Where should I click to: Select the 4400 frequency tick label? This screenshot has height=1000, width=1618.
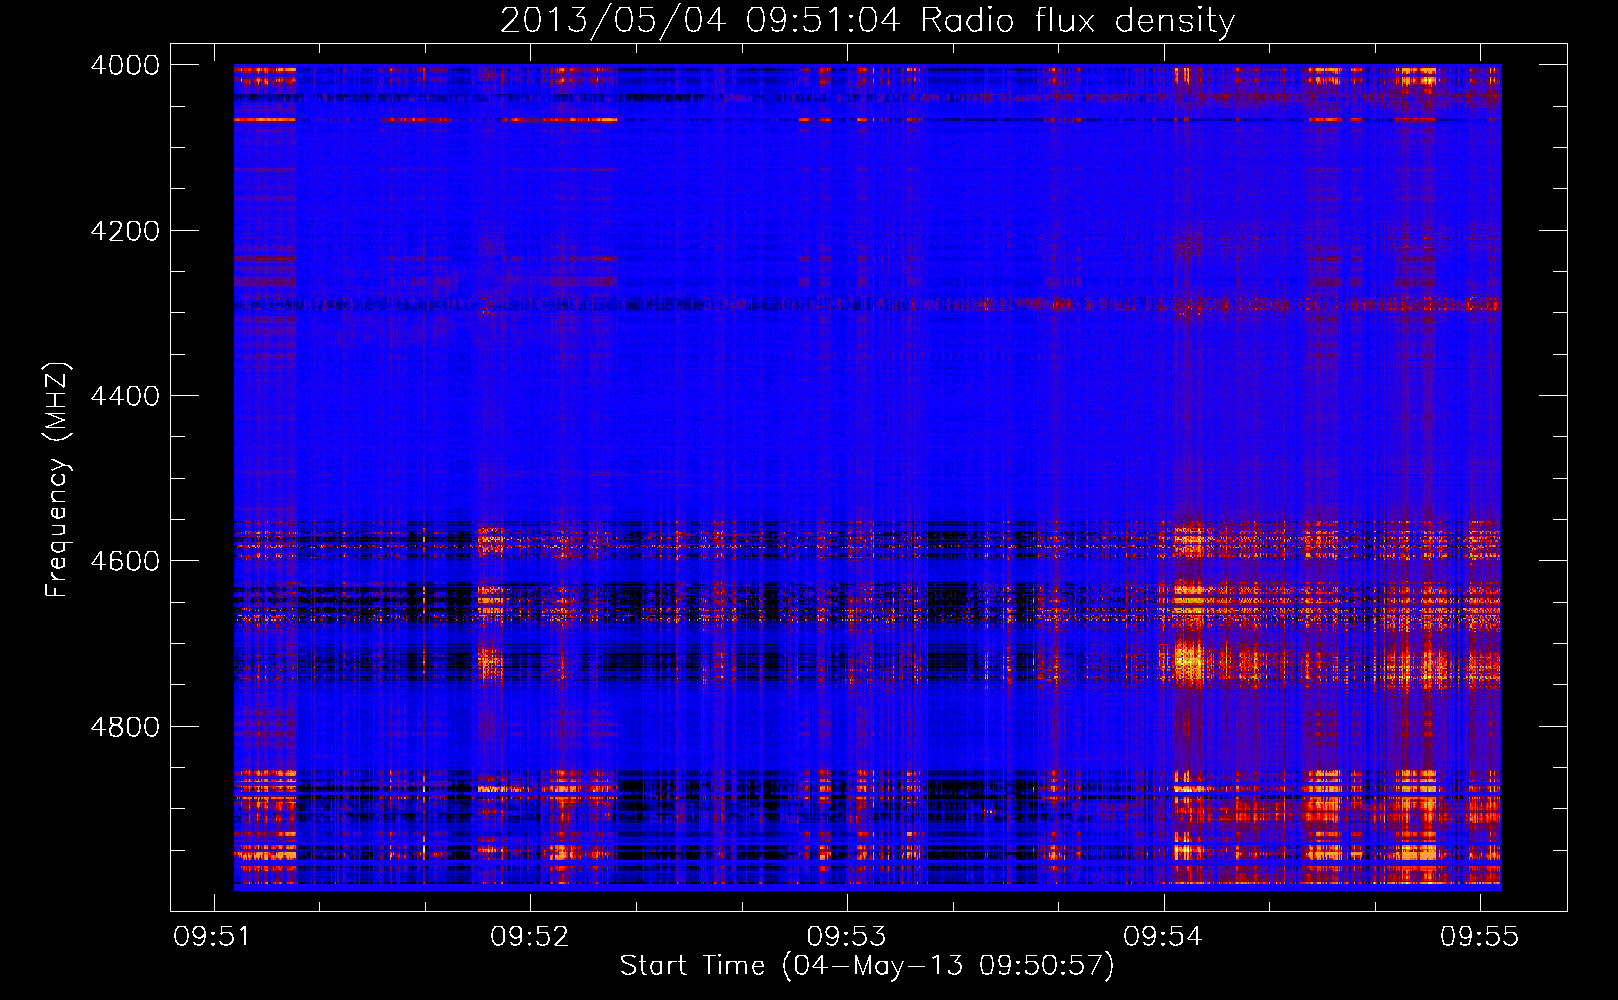coord(125,396)
